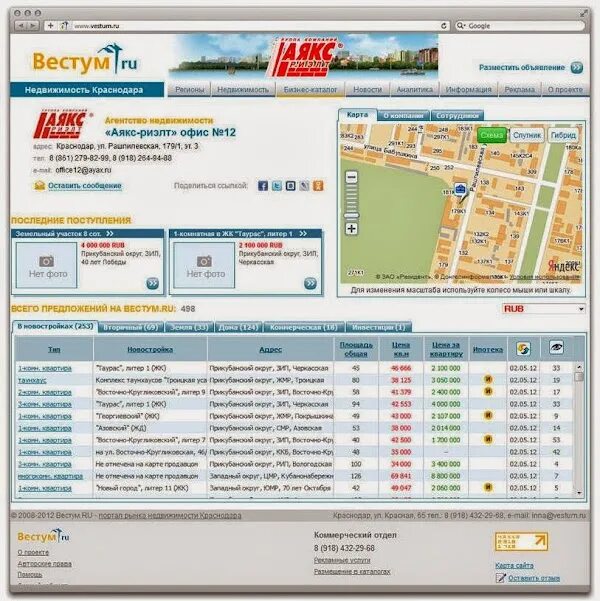
Task: Click the Разместить объявление link
Action: click(522, 67)
